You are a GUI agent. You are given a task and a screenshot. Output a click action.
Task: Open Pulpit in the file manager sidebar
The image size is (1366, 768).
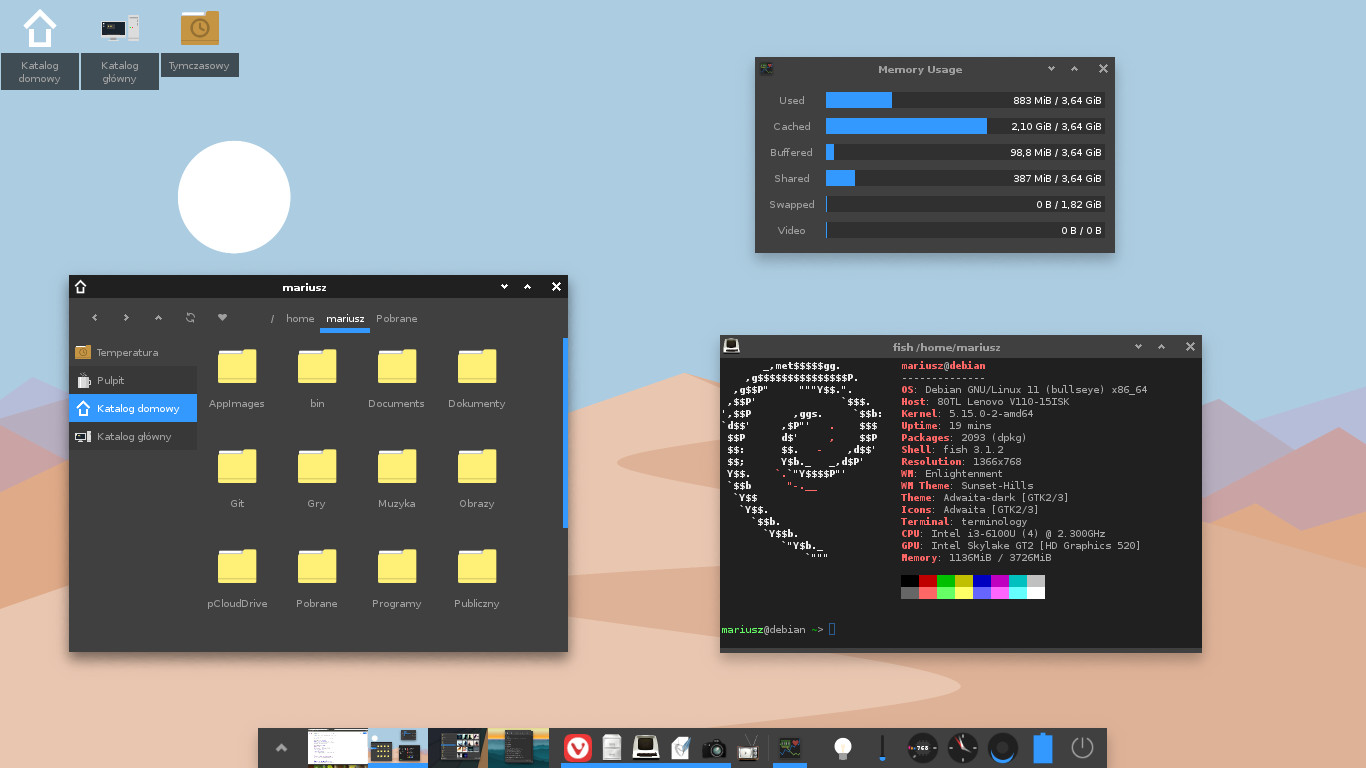133,380
